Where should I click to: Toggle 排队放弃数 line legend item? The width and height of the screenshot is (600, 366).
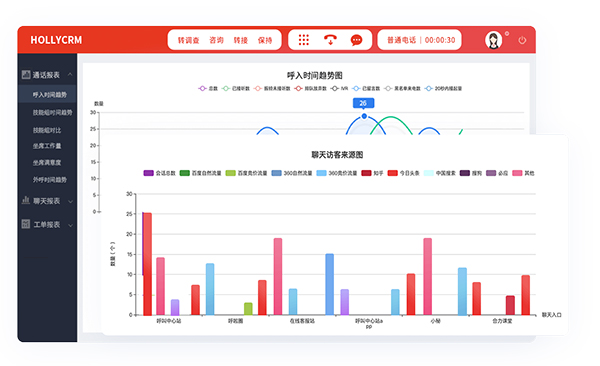[310, 88]
